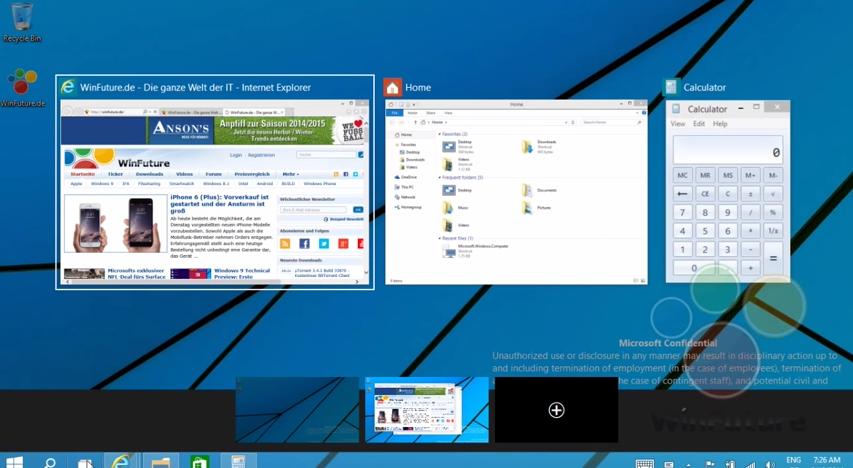853x468 pixels.
Task: Click the volume speaker tray icon
Action: click(770, 464)
